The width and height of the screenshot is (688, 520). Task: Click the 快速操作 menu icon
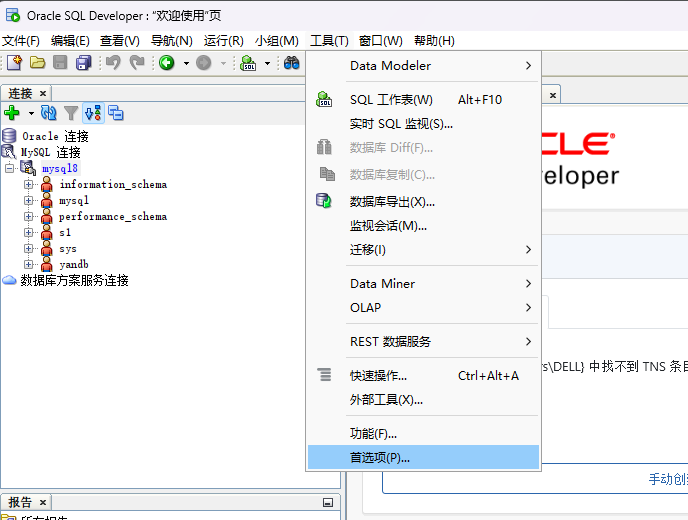tap(325, 375)
